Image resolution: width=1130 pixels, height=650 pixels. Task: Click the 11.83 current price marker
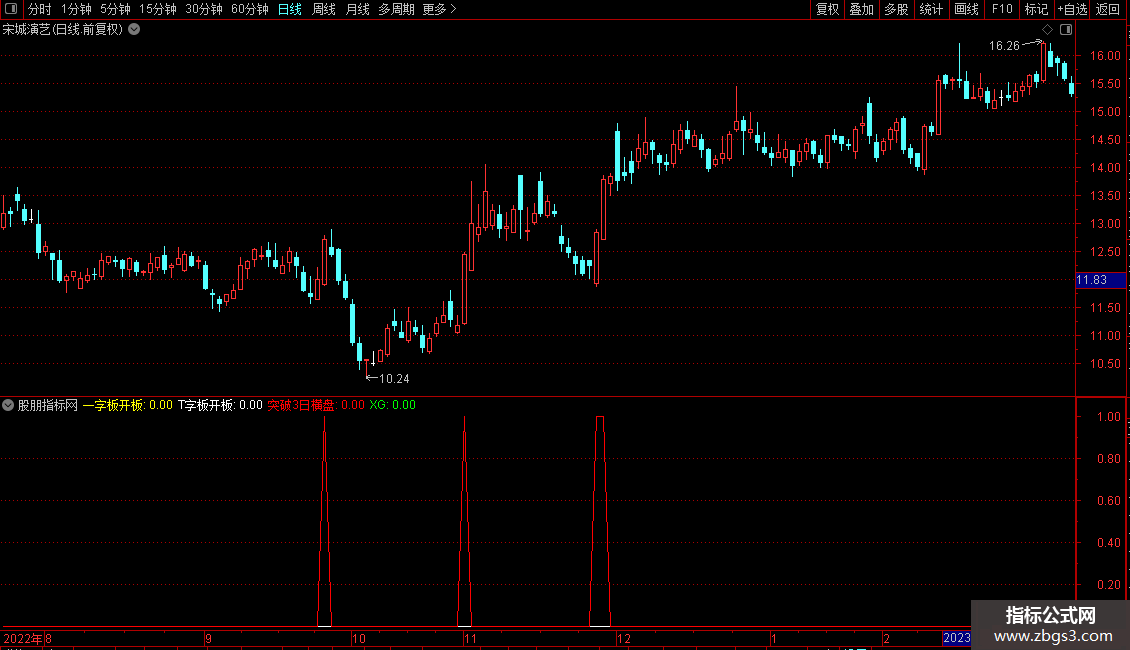click(x=1100, y=280)
